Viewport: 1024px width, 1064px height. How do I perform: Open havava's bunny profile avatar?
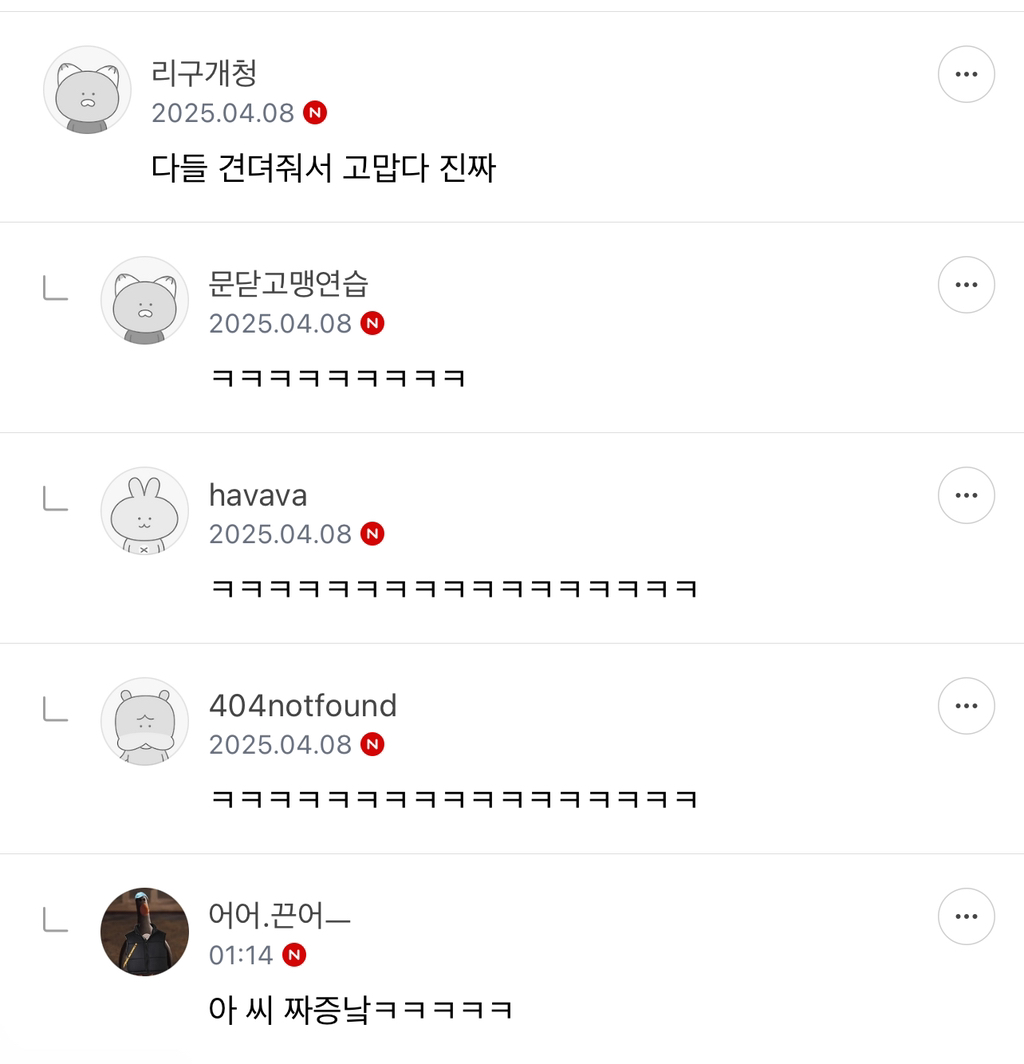pyautogui.click(x=145, y=510)
